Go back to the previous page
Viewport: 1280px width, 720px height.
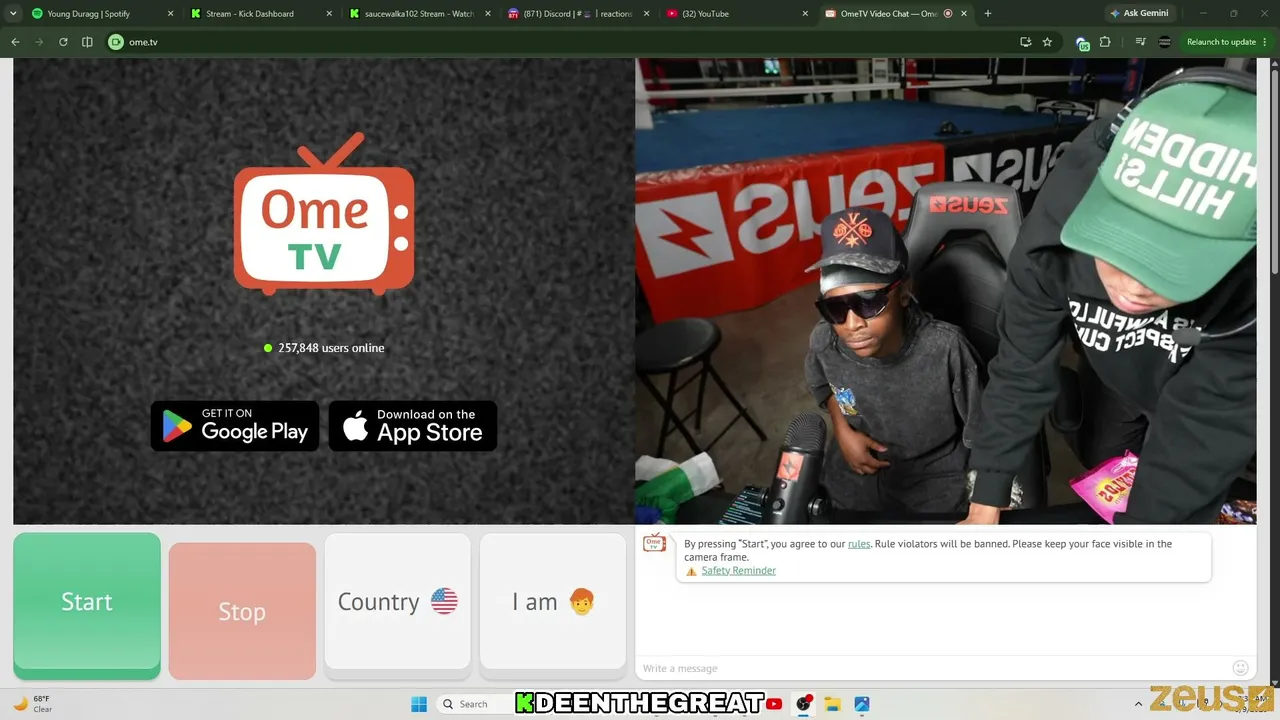(15, 42)
